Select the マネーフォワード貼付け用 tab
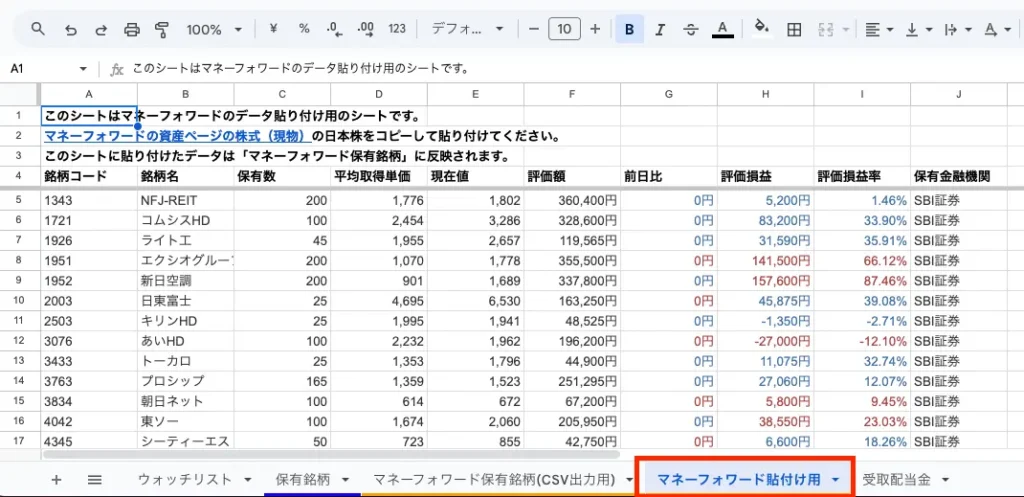The image size is (1024, 497). coord(739,480)
